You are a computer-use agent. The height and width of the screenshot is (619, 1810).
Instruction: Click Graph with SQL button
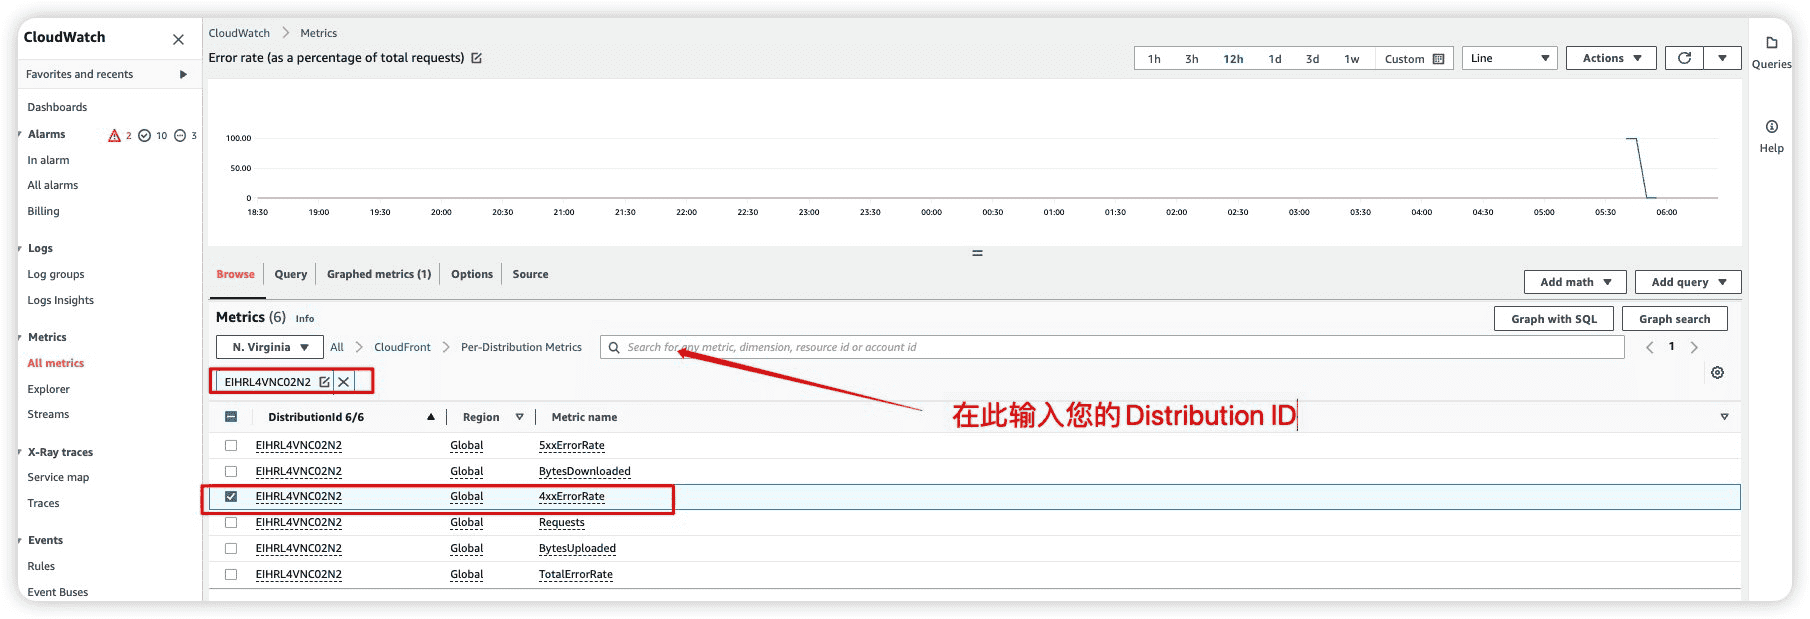coord(1554,319)
